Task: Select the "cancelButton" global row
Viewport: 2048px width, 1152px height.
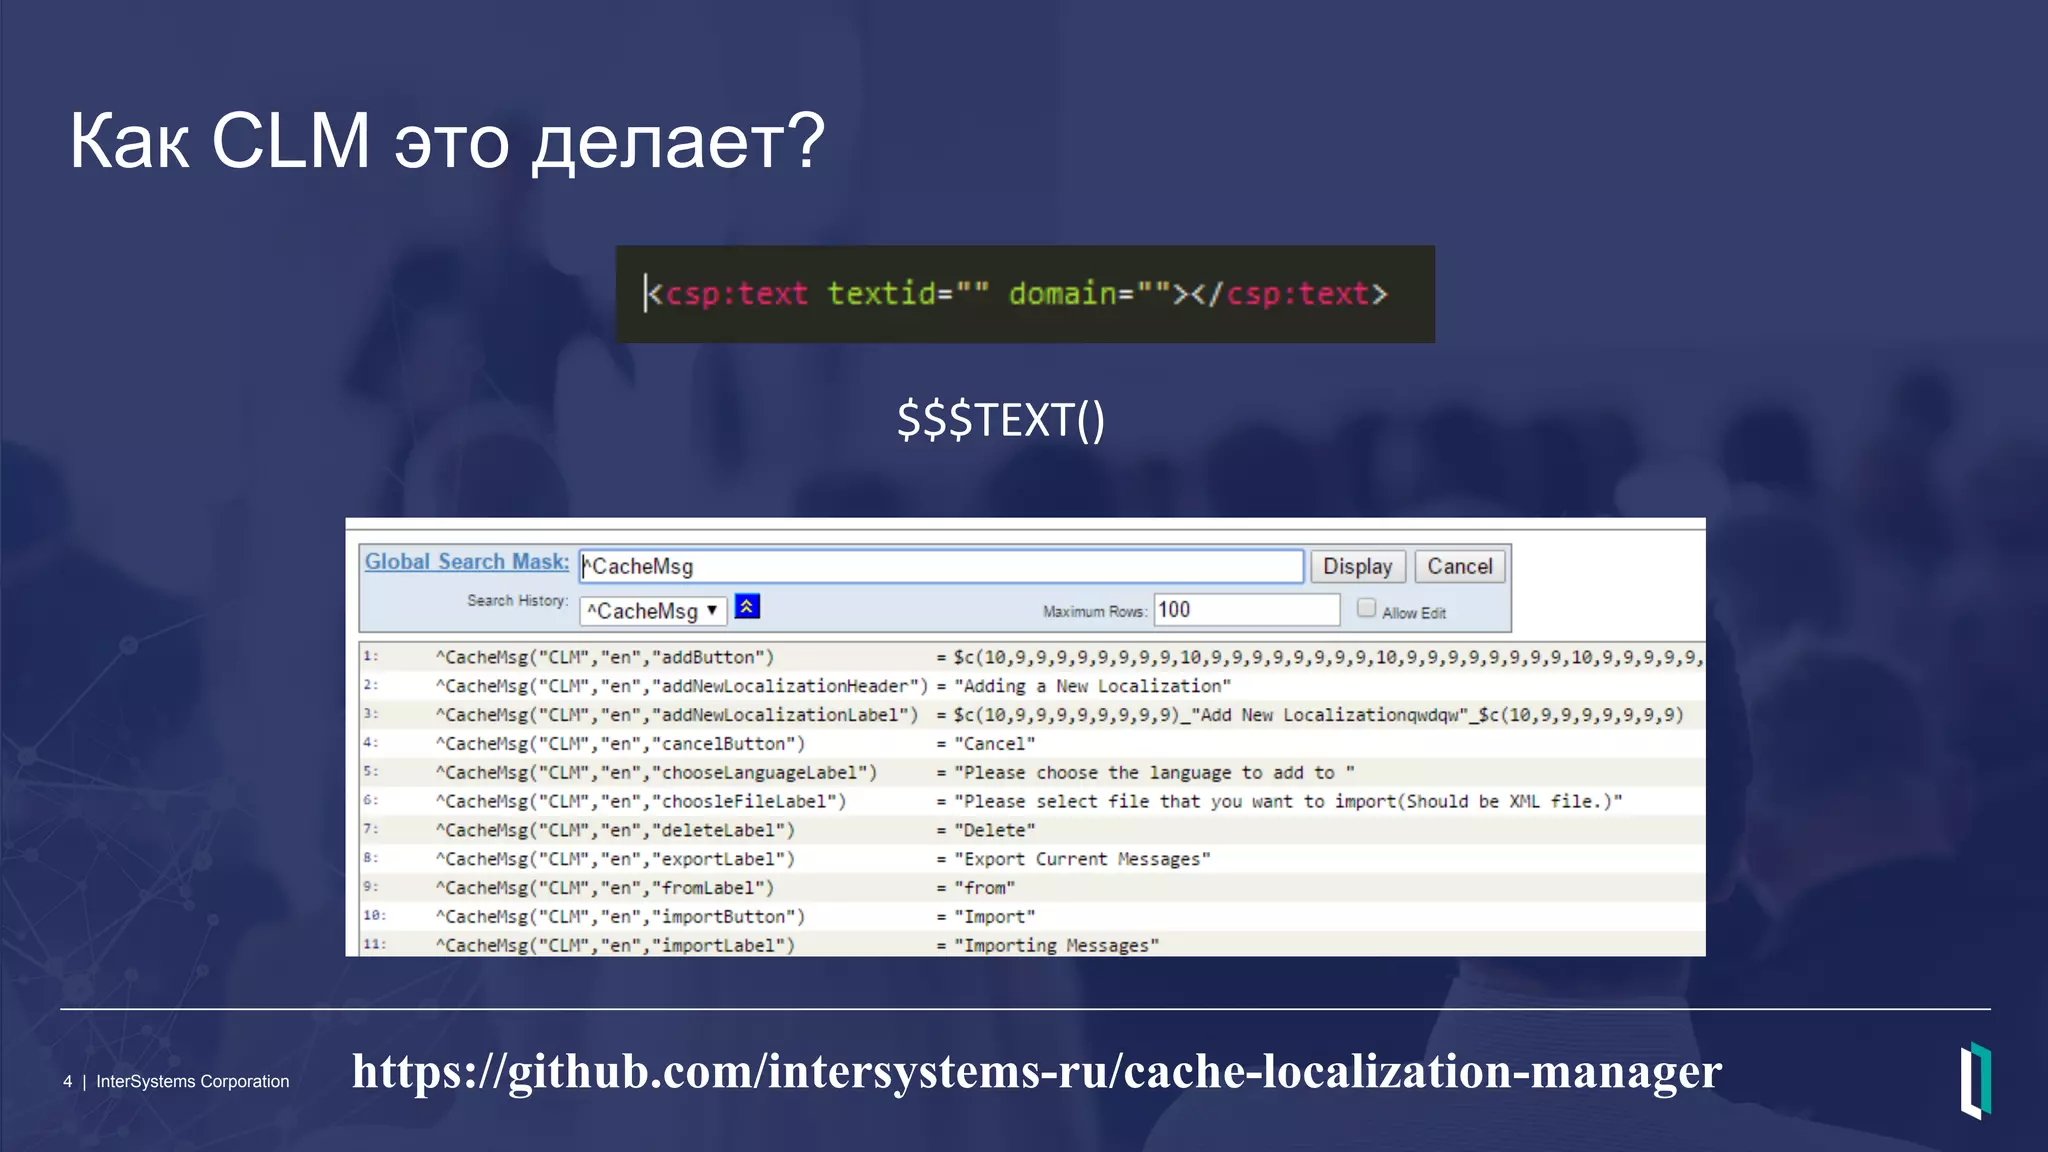Action: tap(1032, 744)
